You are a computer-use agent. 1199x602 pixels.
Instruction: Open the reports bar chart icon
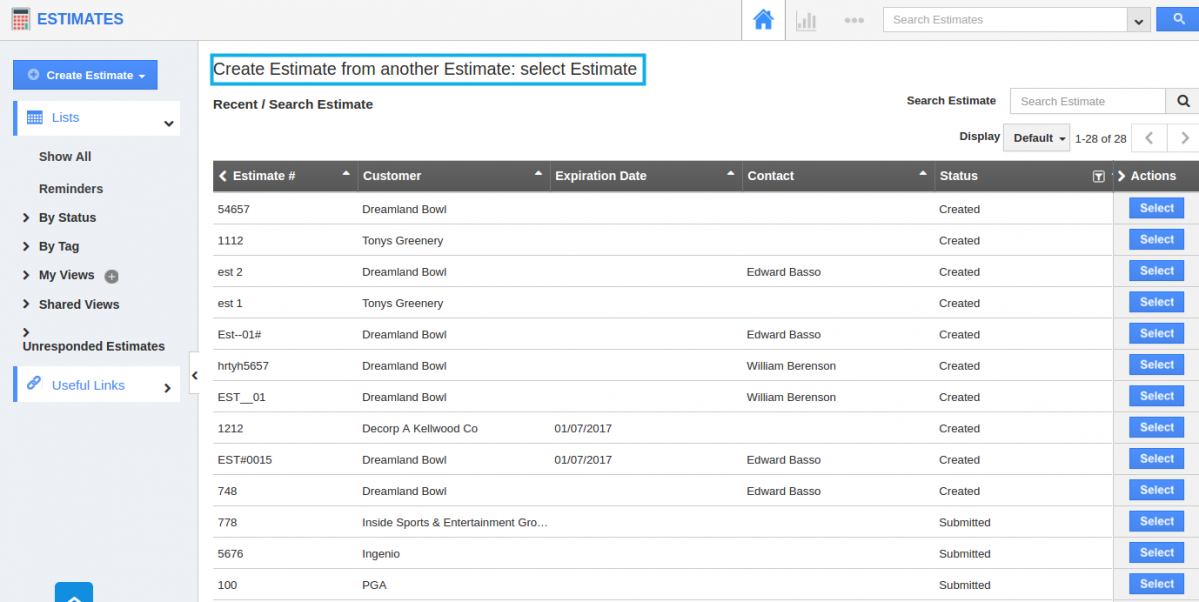[x=806, y=20]
